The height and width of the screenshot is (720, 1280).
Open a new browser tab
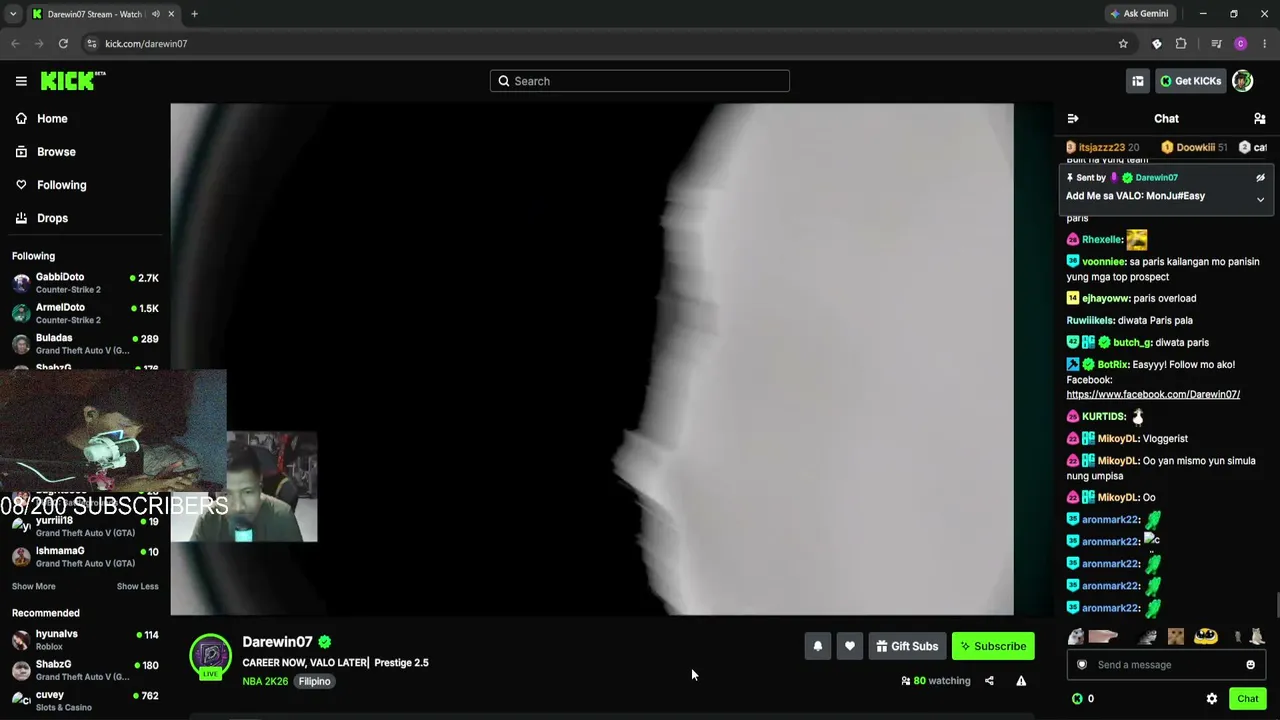coord(195,14)
